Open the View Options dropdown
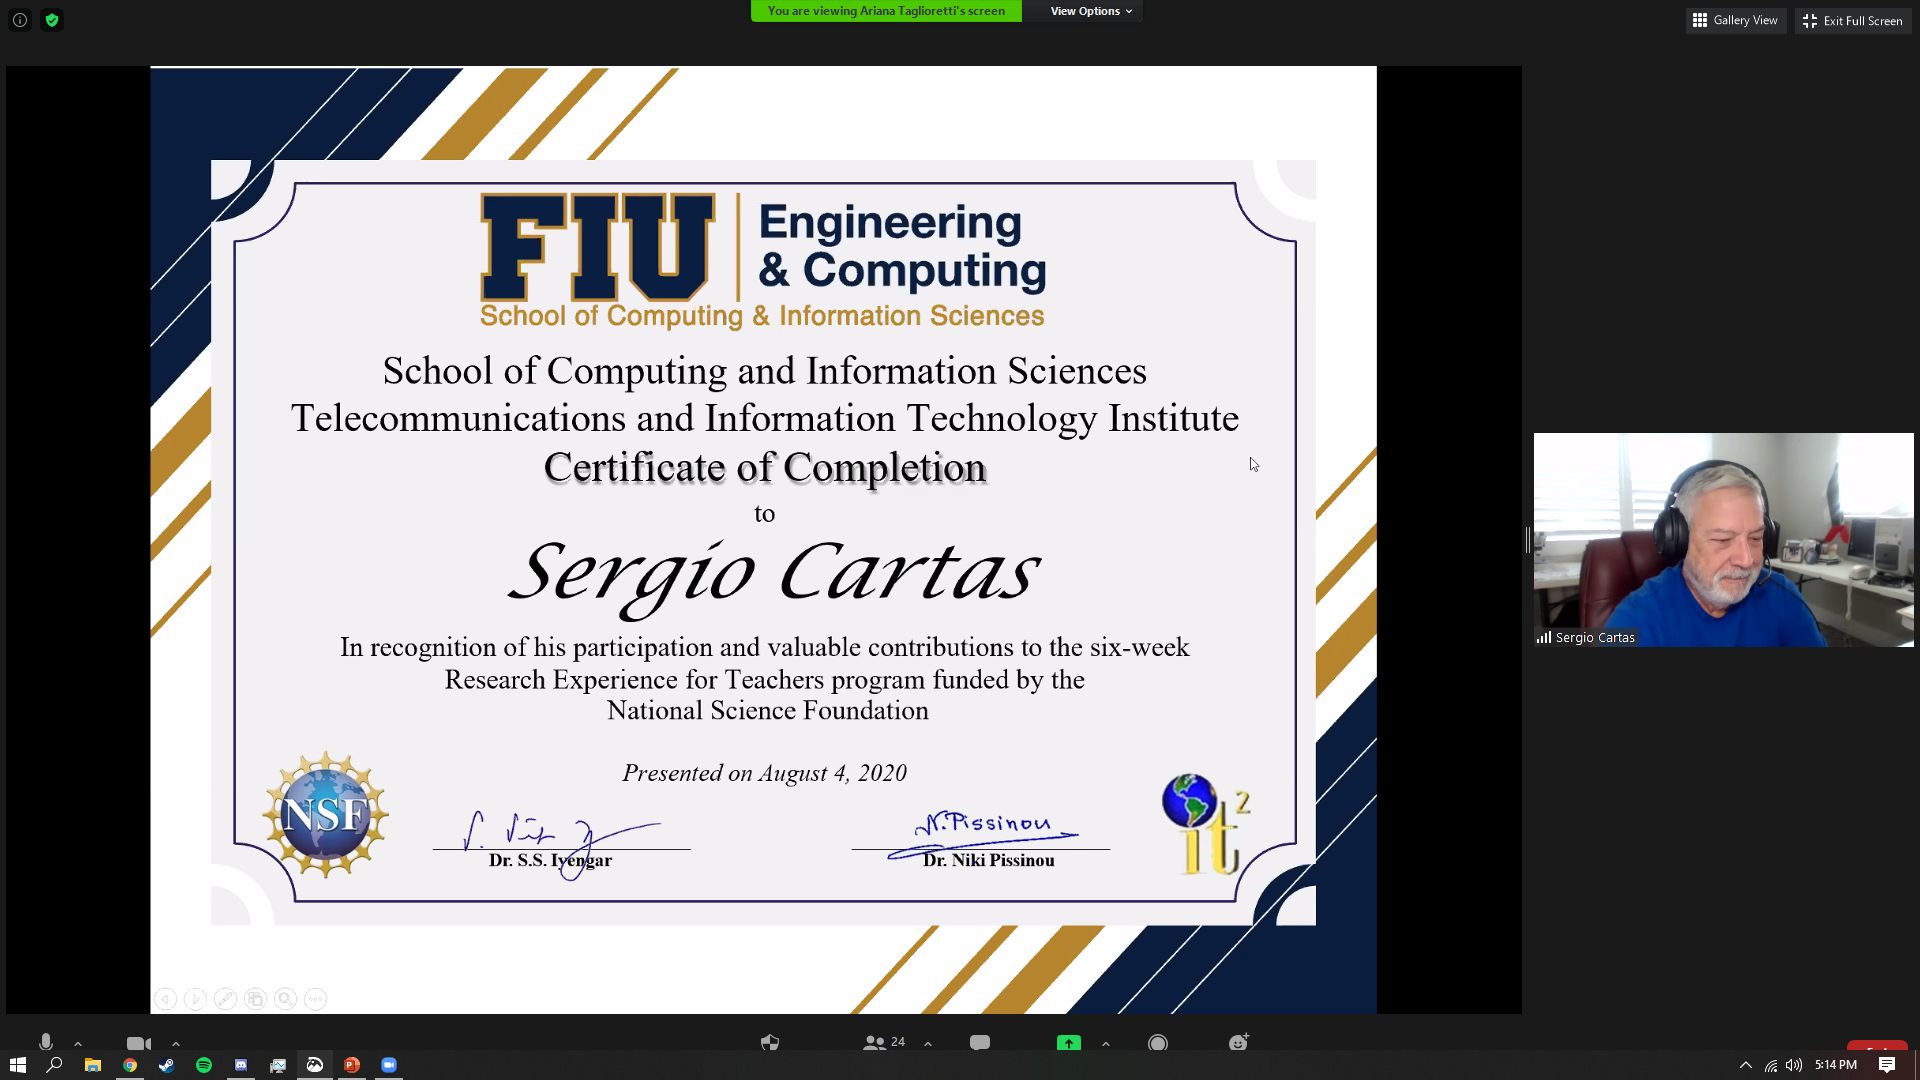The height and width of the screenshot is (1080, 1920). tap(1091, 11)
